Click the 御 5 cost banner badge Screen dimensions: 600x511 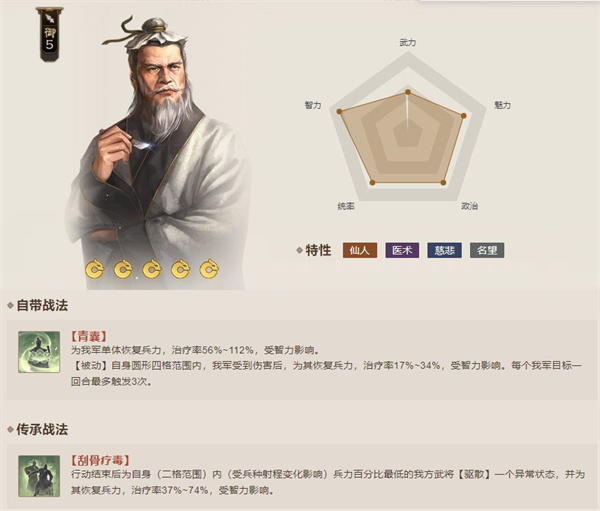point(50,35)
